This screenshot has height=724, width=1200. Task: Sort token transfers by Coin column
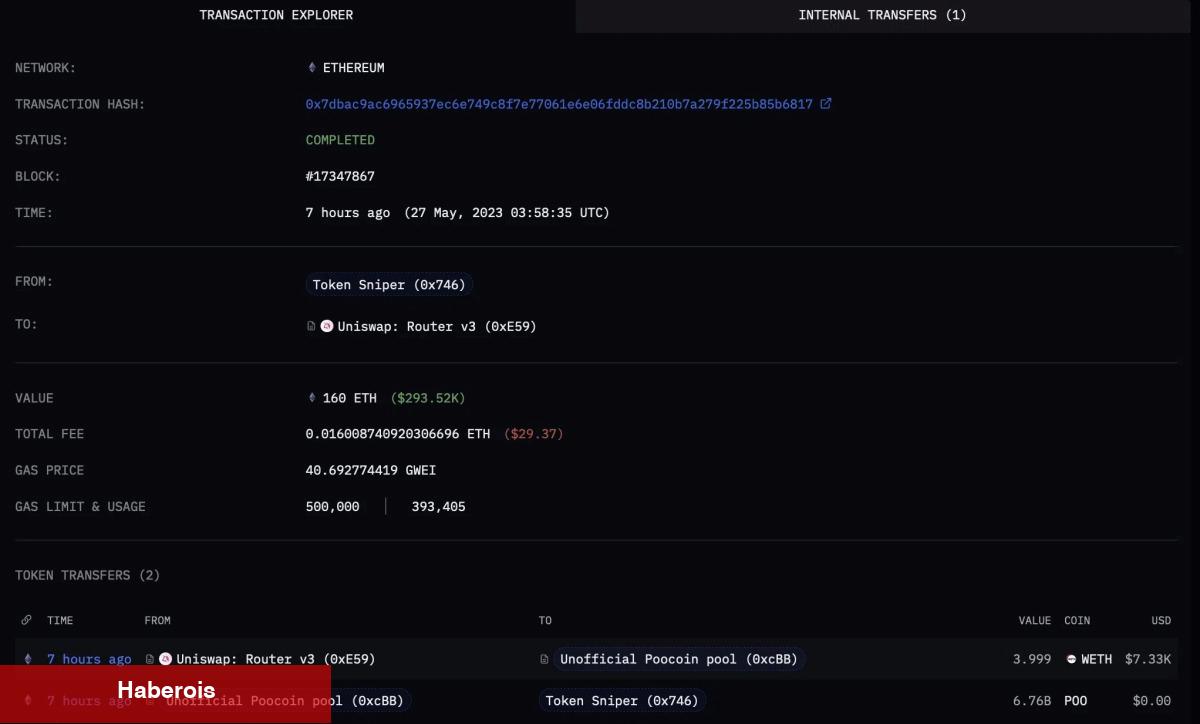tap(1077, 620)
